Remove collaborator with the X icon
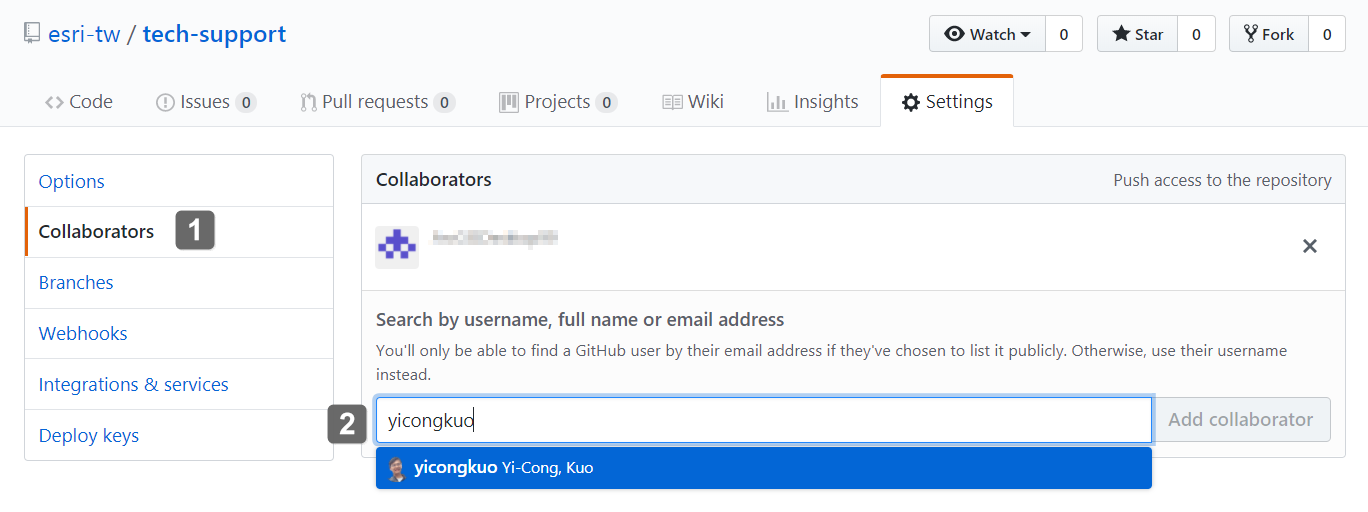1368x512 pixels. tap(1309, 246)
